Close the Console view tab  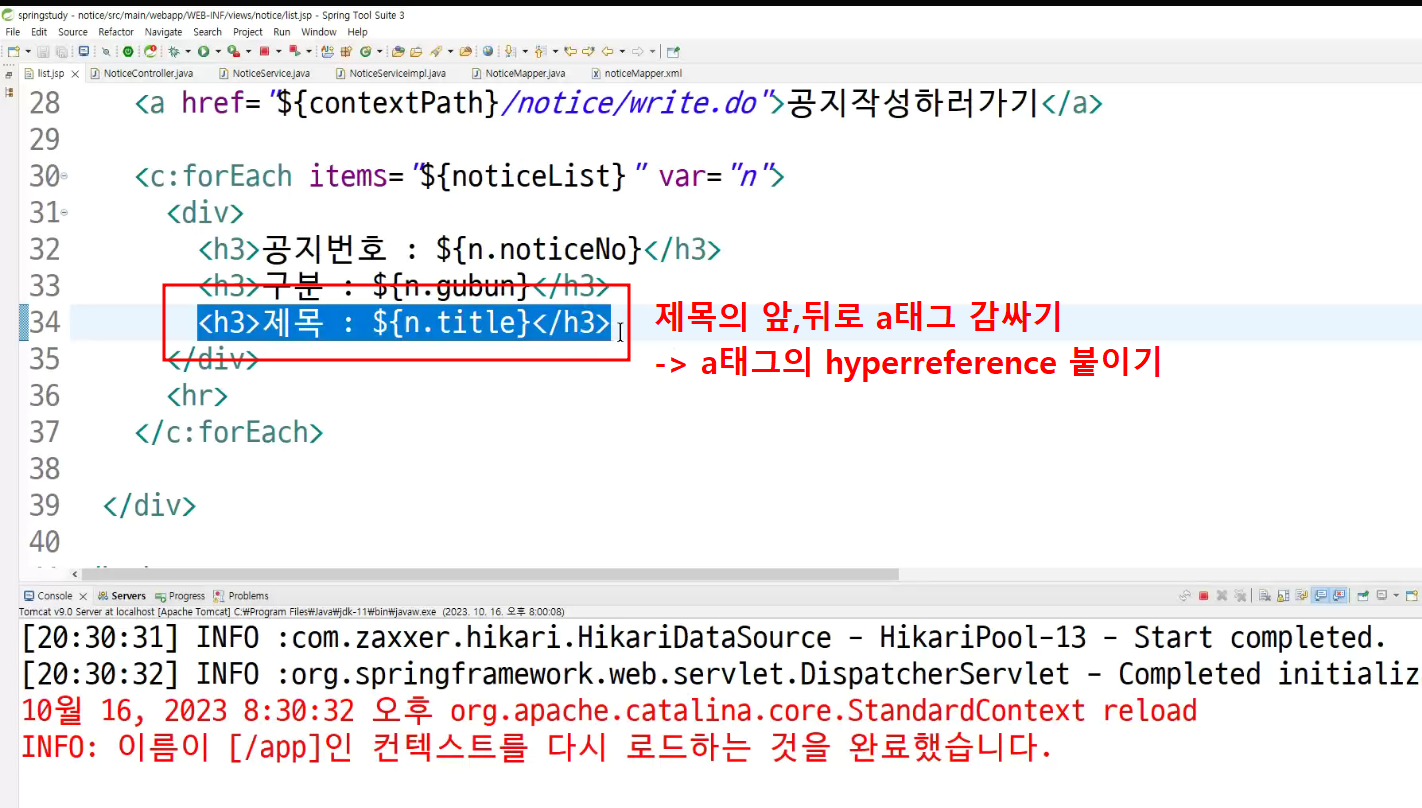[x=83, y=596]
